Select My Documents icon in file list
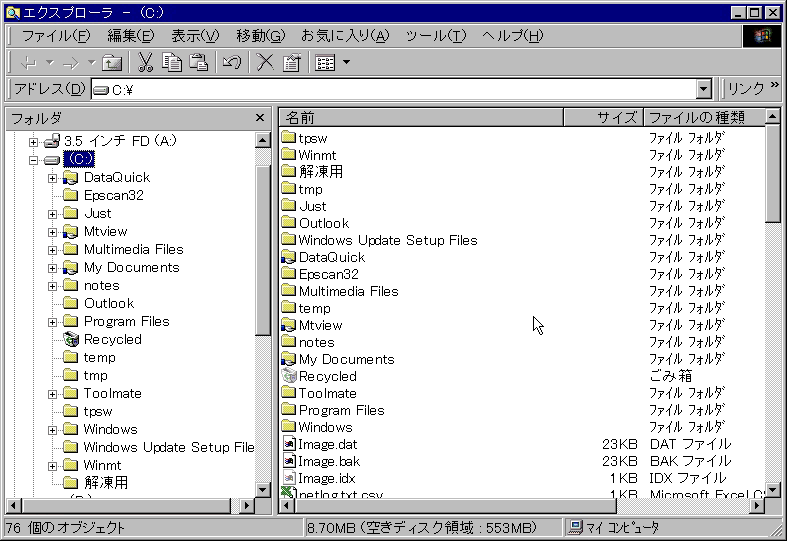Image resolution: width=787 pixels, height=541 pixels. (x=289, y=359)
